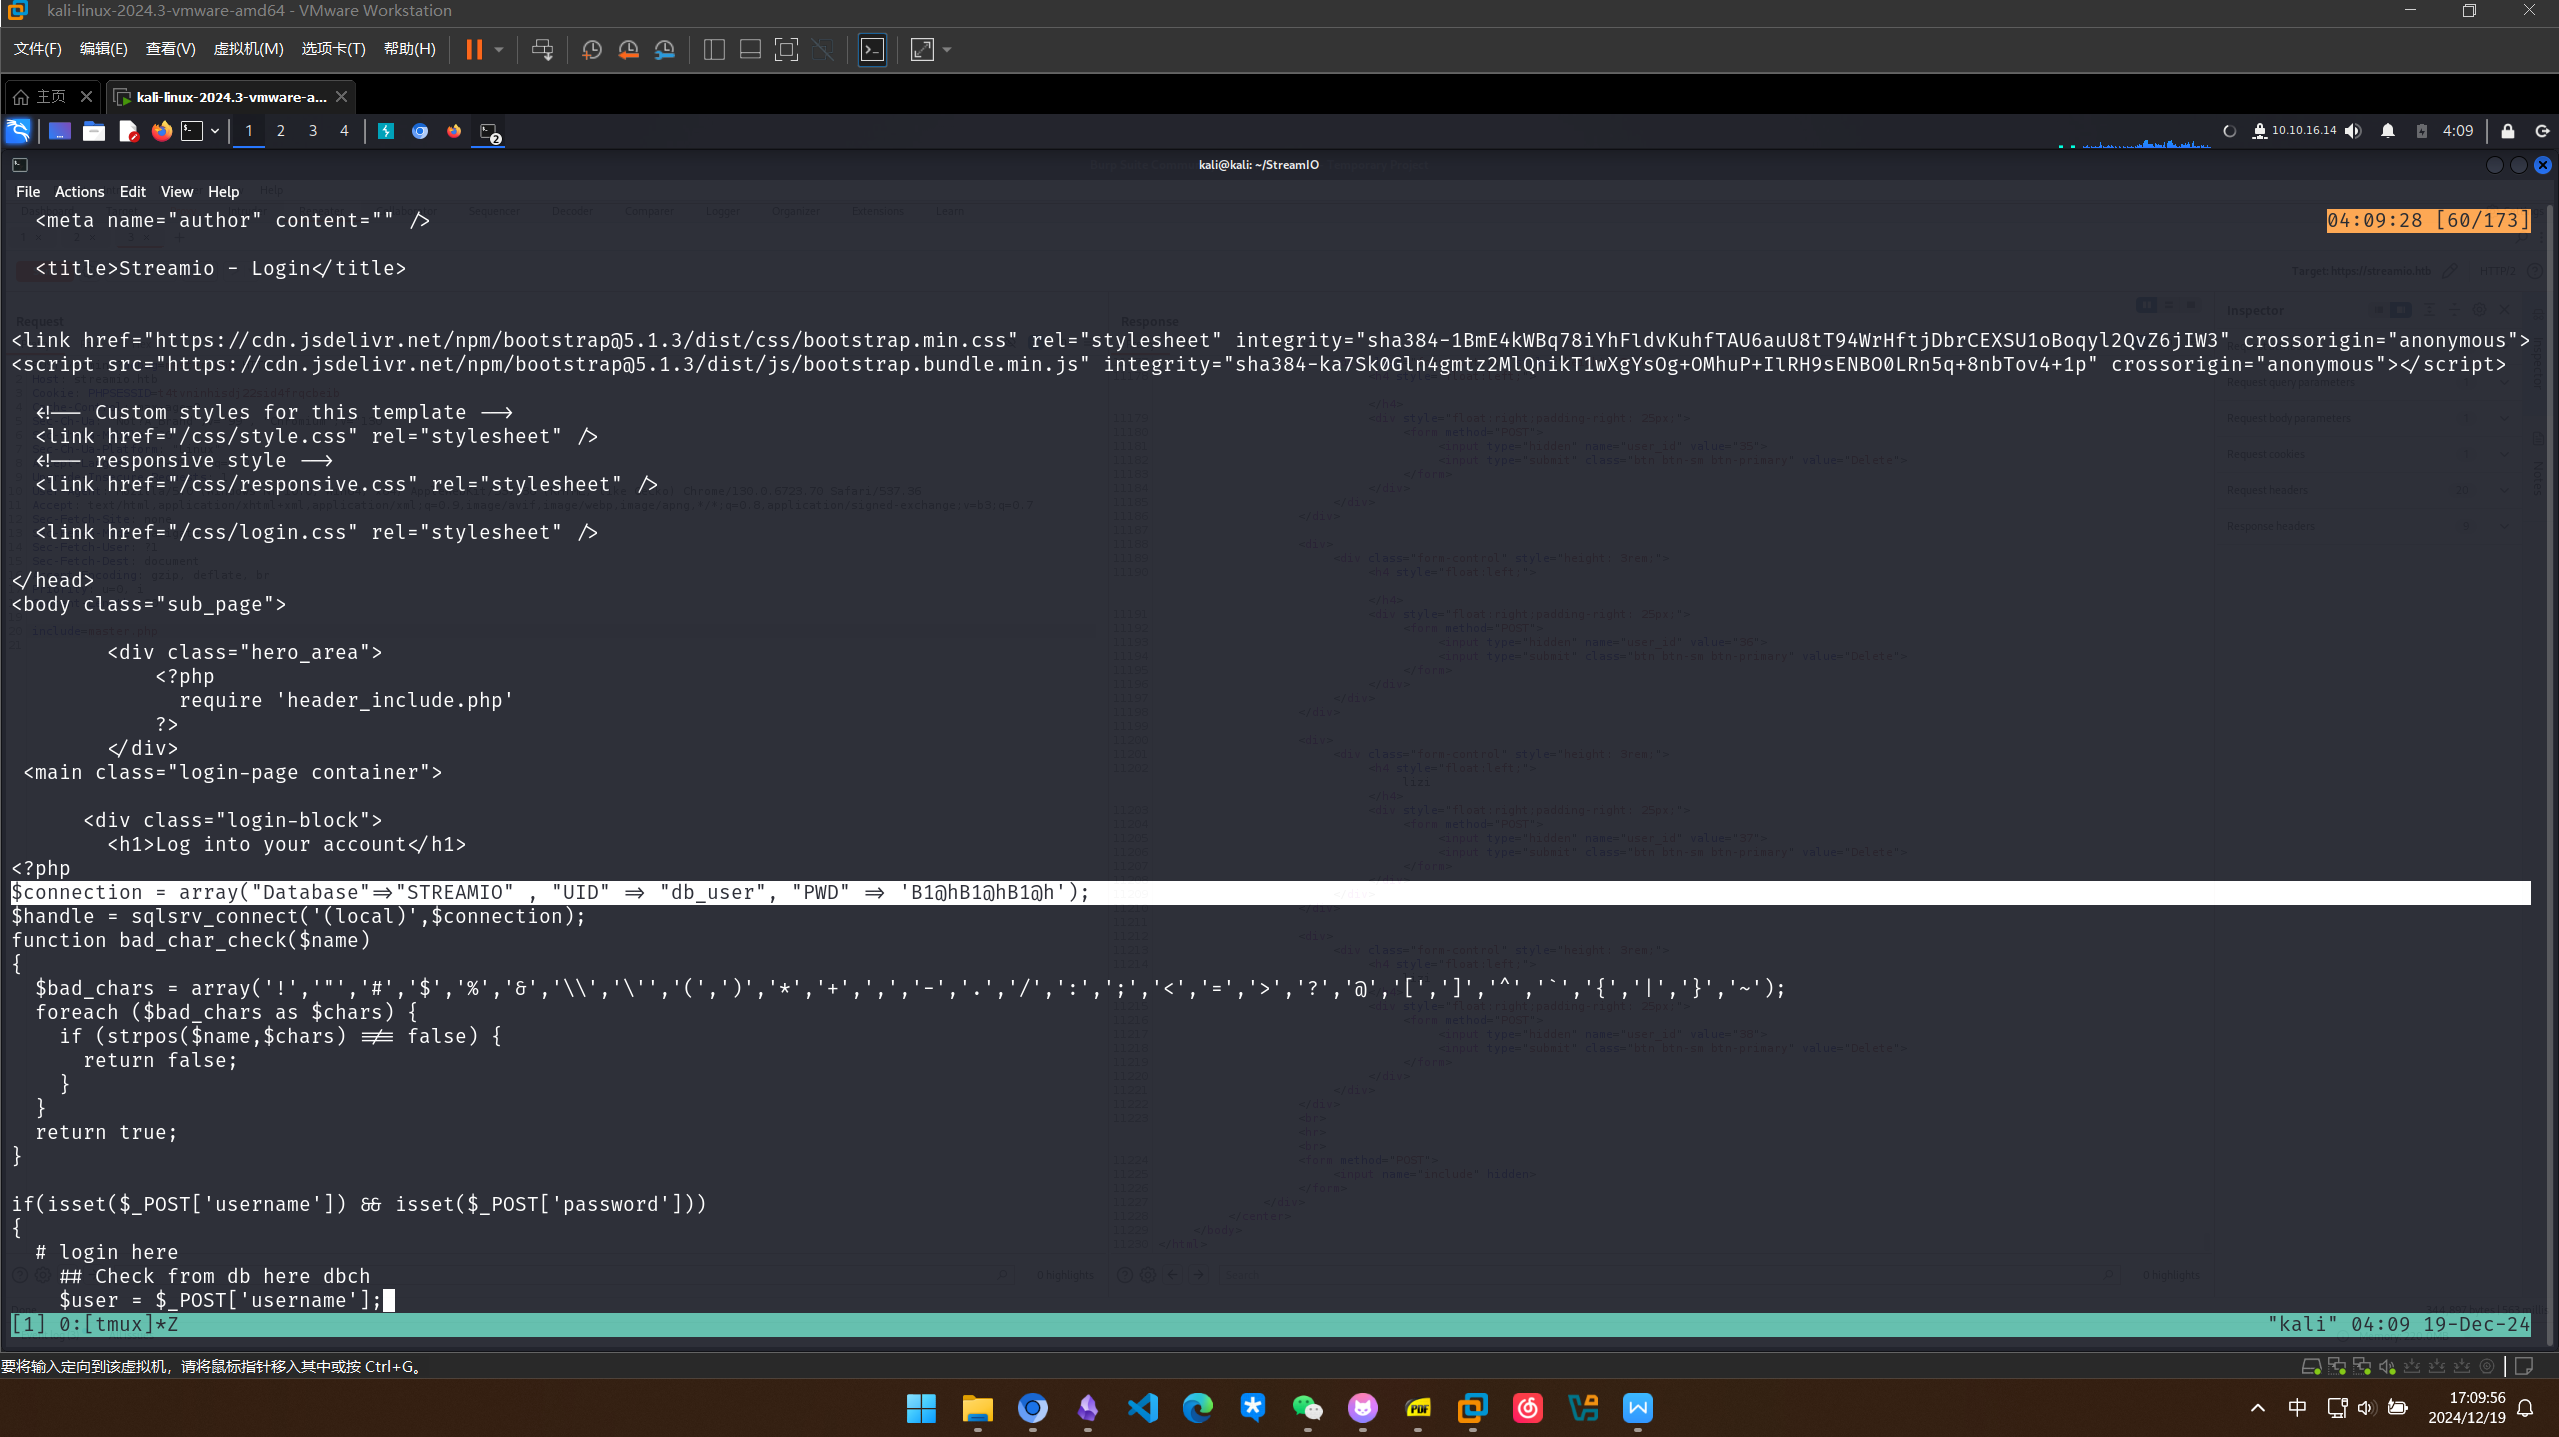The height and width of the screenshot is (1437, 2559).
Task: Launch Firefox from the Kali panel
Action: click(161, 131)
